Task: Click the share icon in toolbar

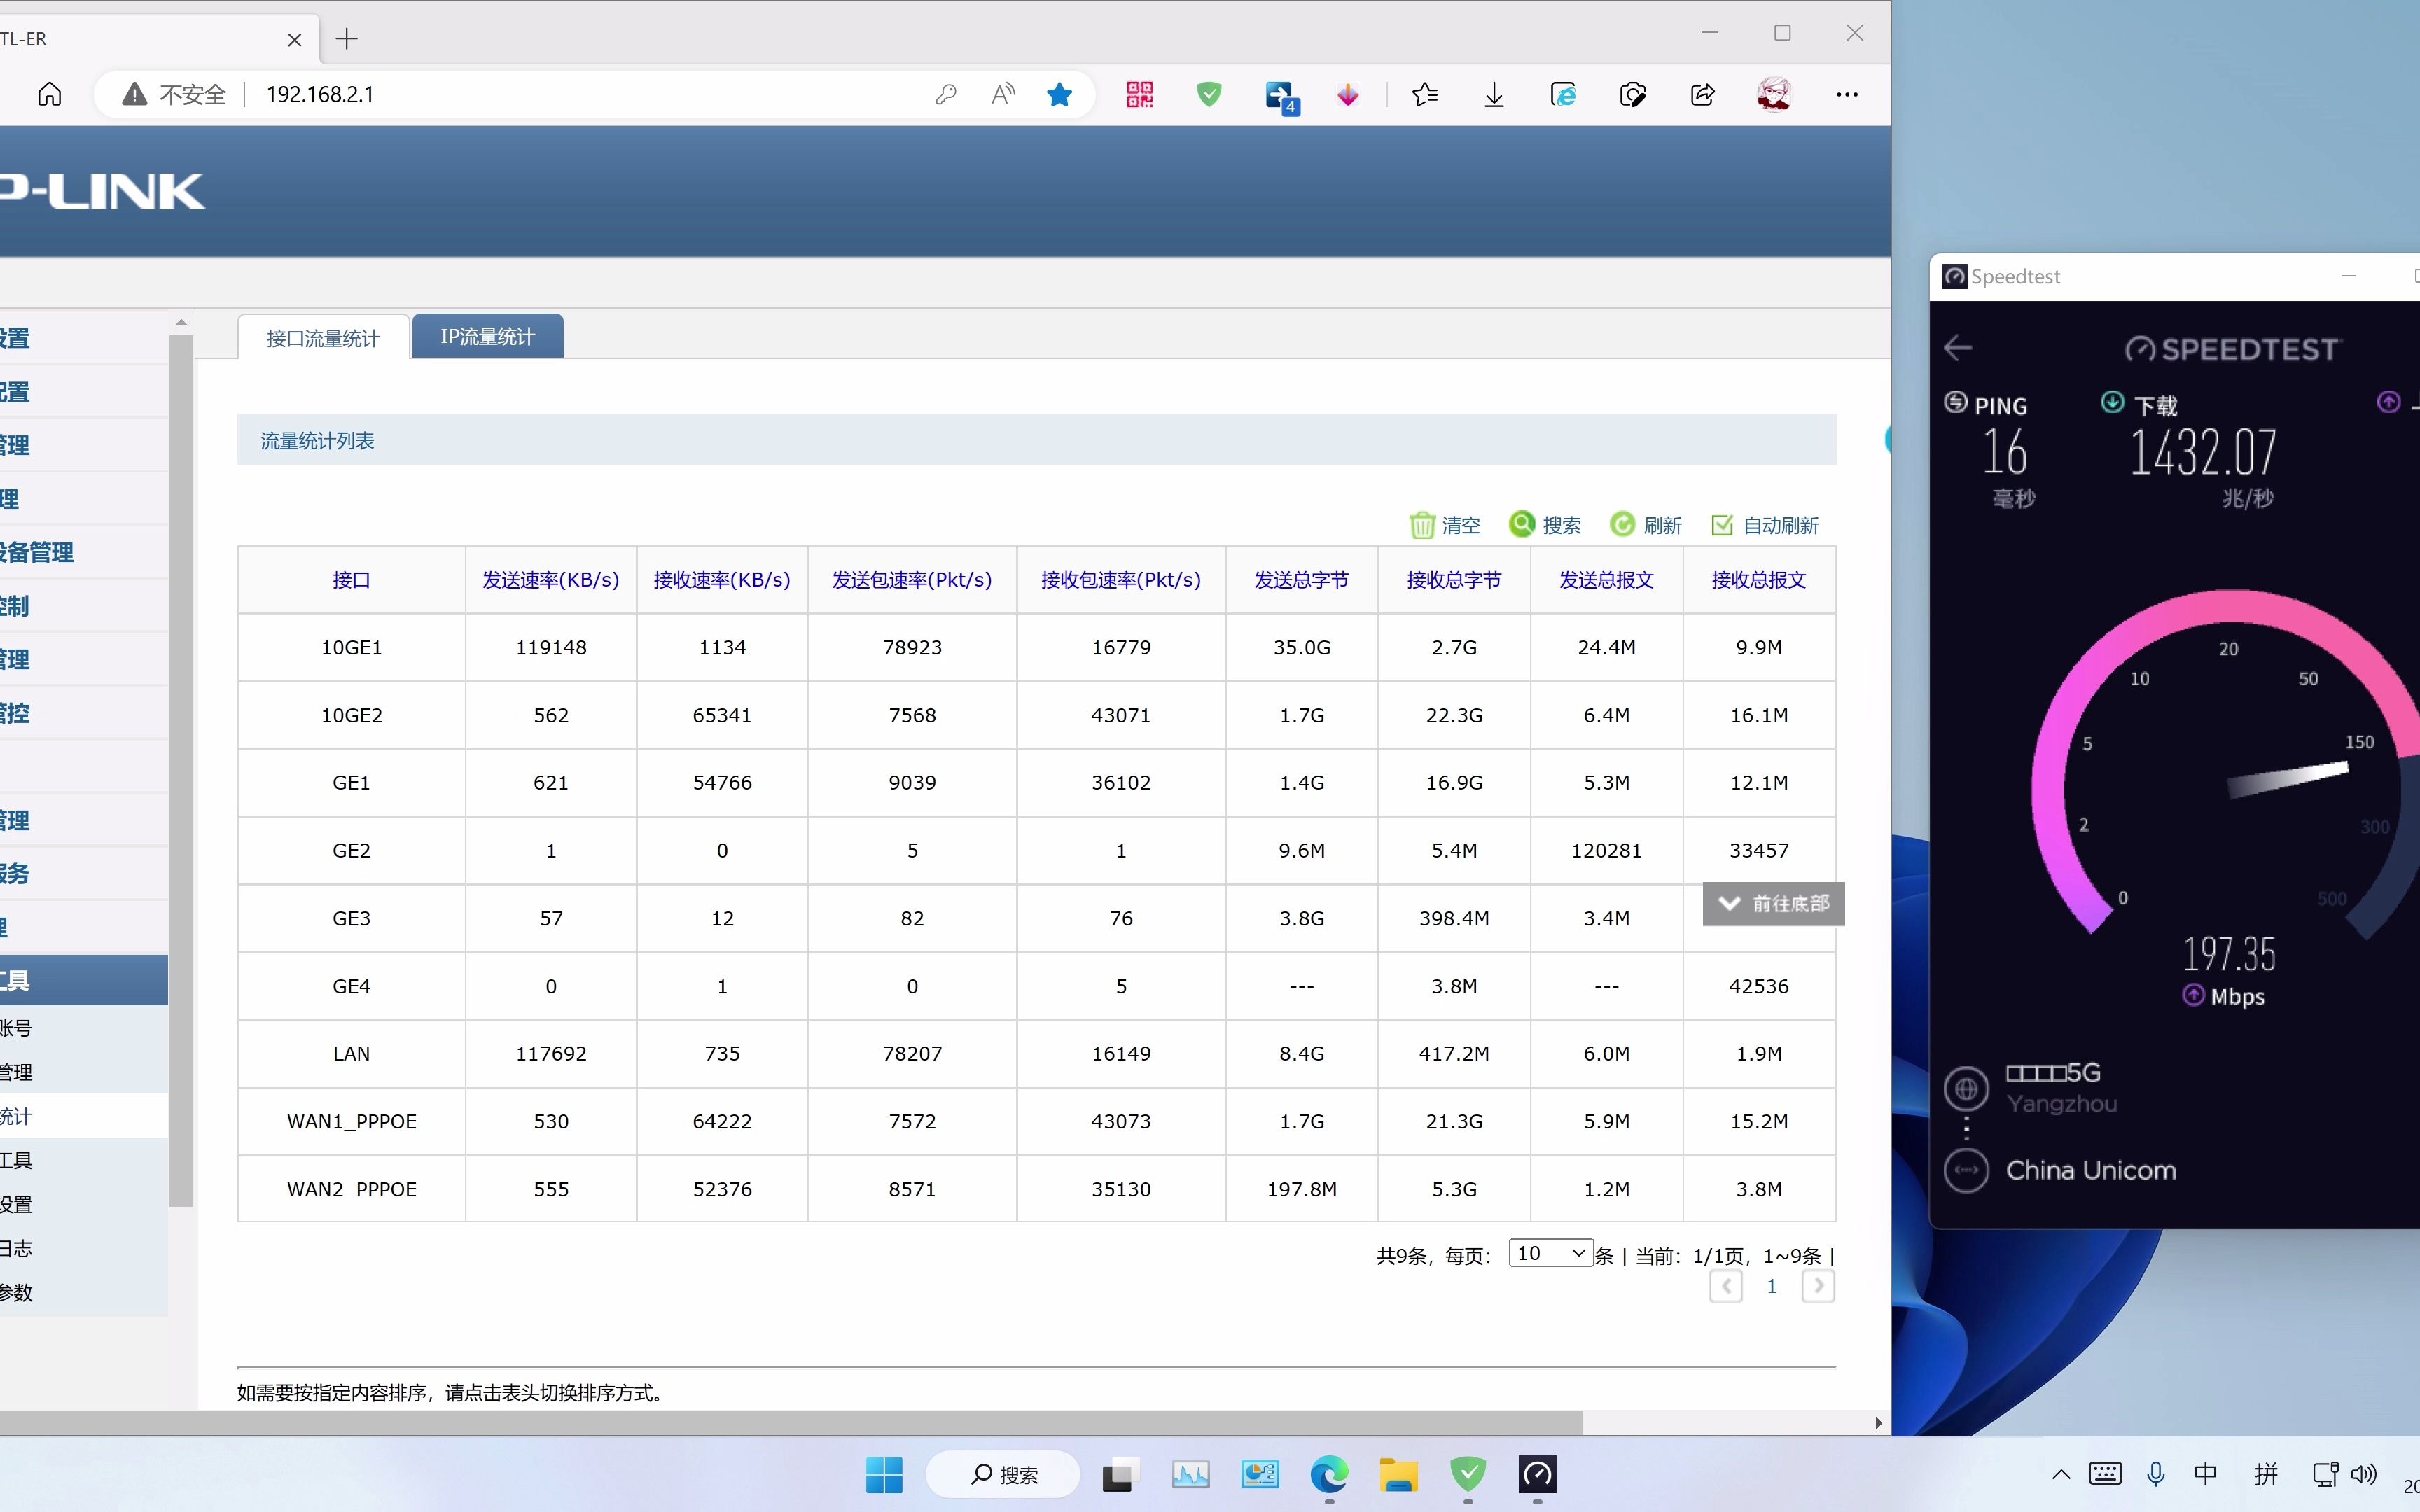Action: point(1702,94)
